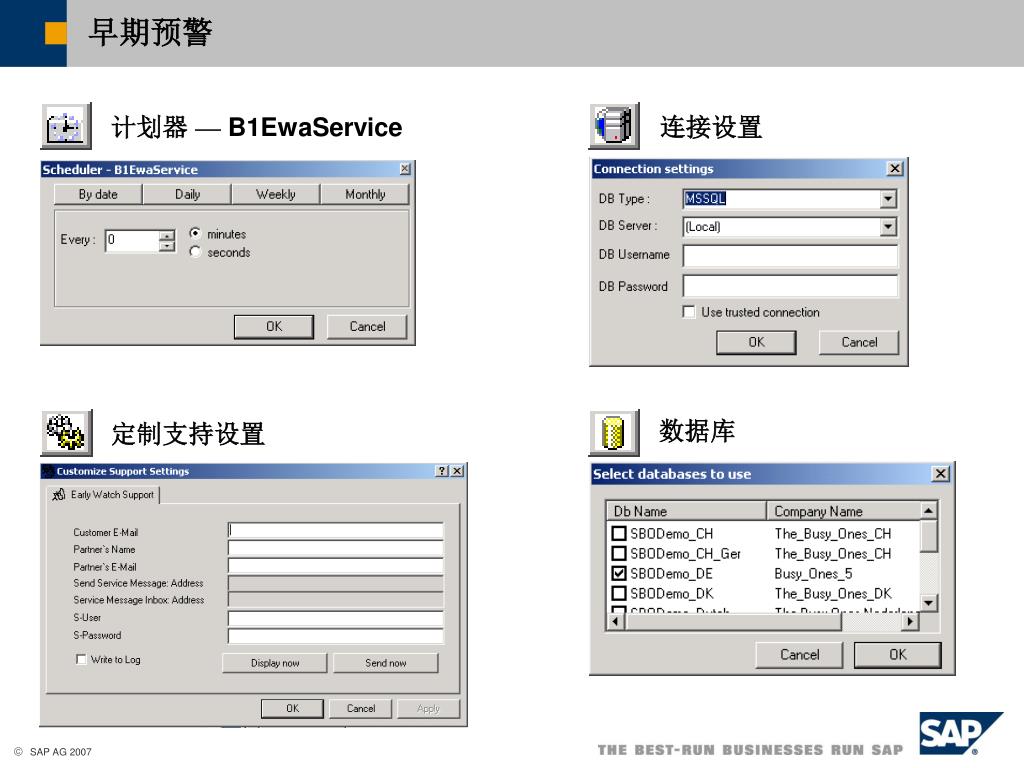This screenshot has width=1024, height=768.
Task: Click the Company Name column header
Action: click(x=843, y=511)
